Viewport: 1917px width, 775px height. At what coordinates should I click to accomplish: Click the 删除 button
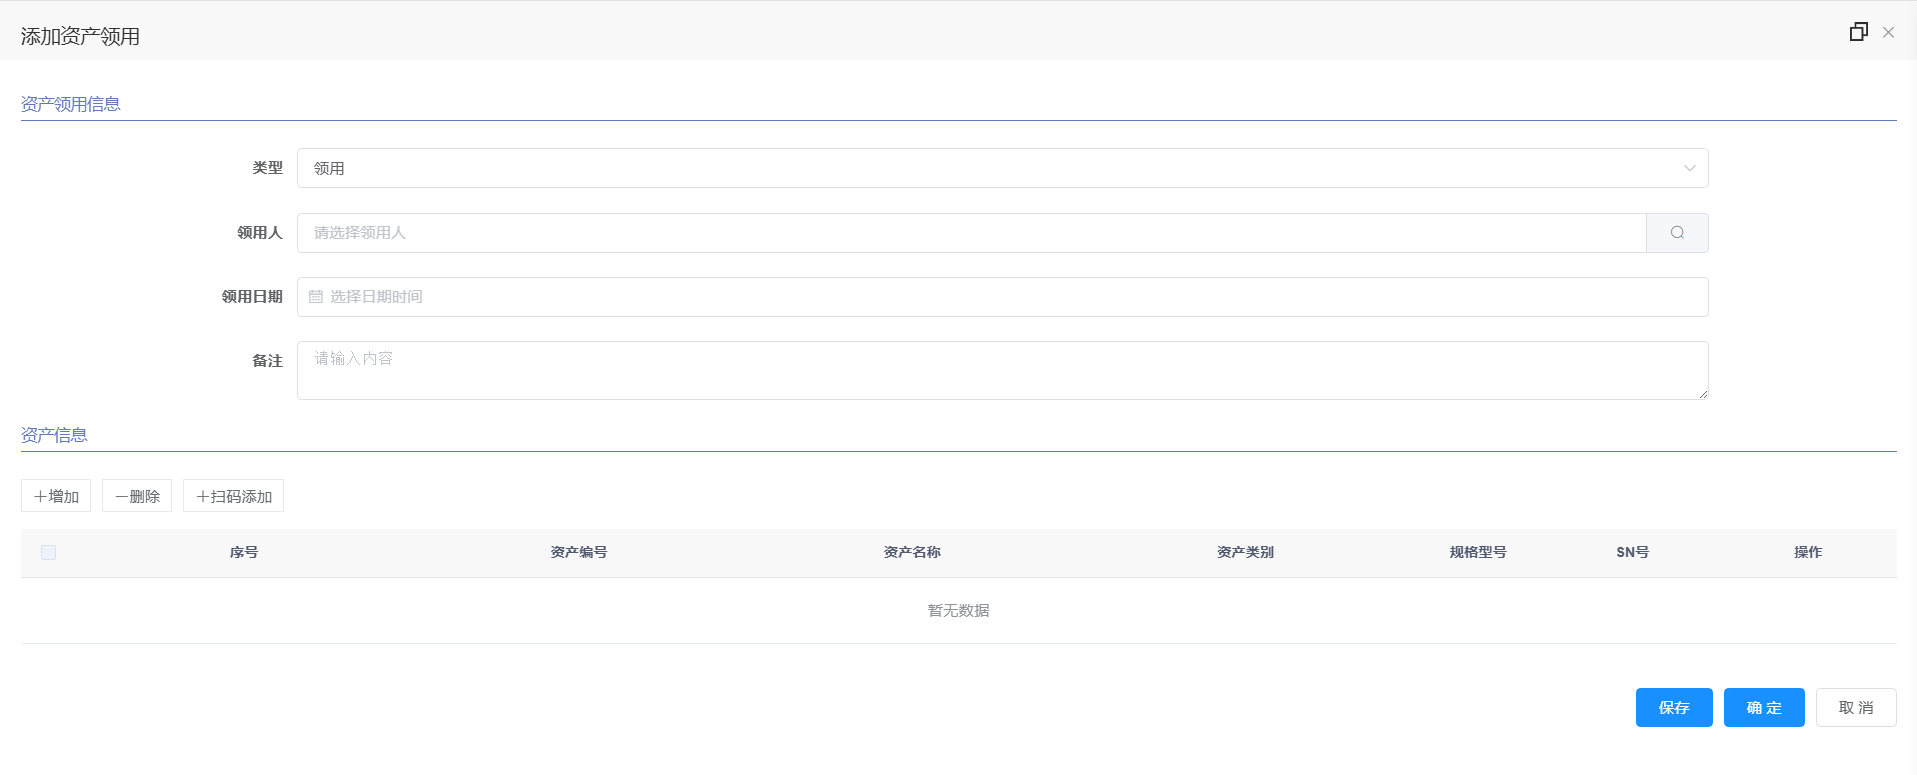pyautogui.click(x=137, y=496)
